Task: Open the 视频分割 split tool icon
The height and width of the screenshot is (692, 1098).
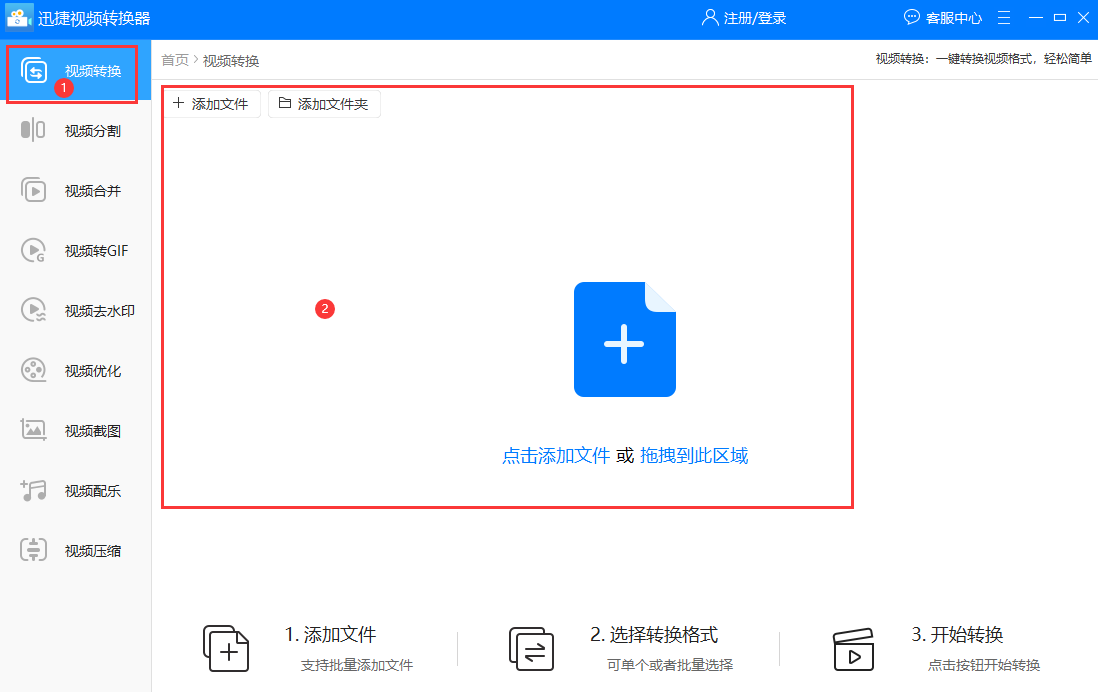Action: 33,130
